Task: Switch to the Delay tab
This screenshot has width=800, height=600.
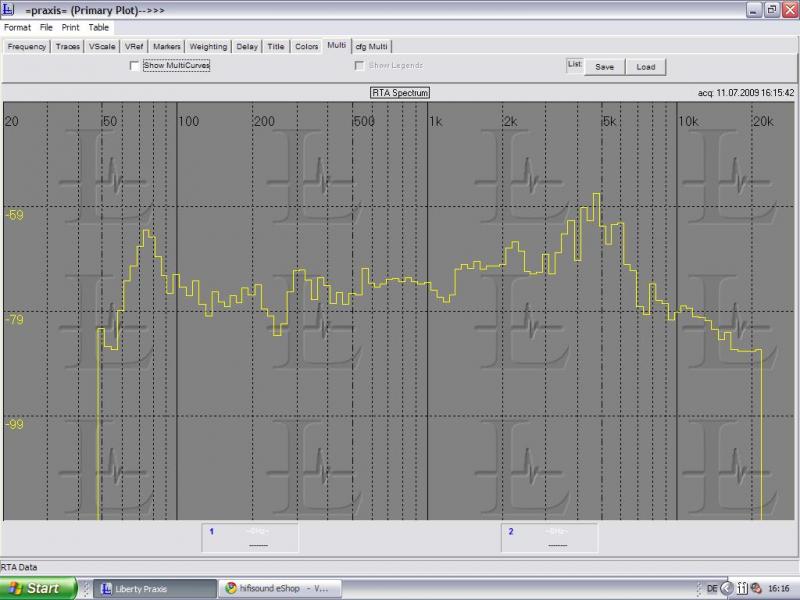Action: [x=247, y=46]
